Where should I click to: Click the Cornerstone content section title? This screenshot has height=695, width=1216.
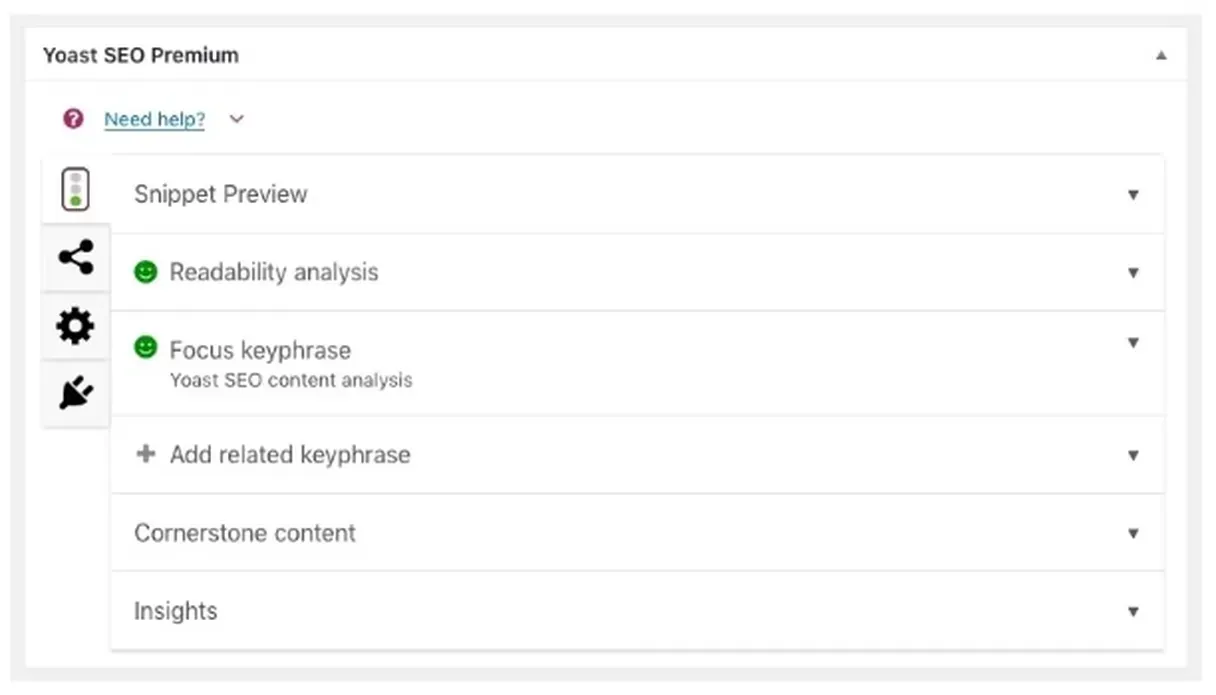click(x=244, y=533)
